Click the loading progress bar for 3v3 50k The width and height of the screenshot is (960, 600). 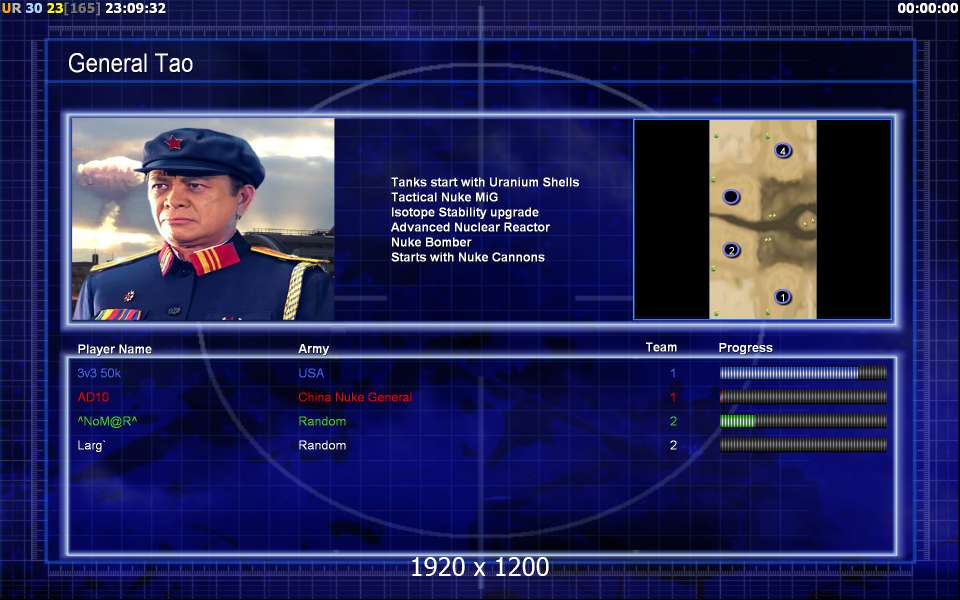[803, 373]
